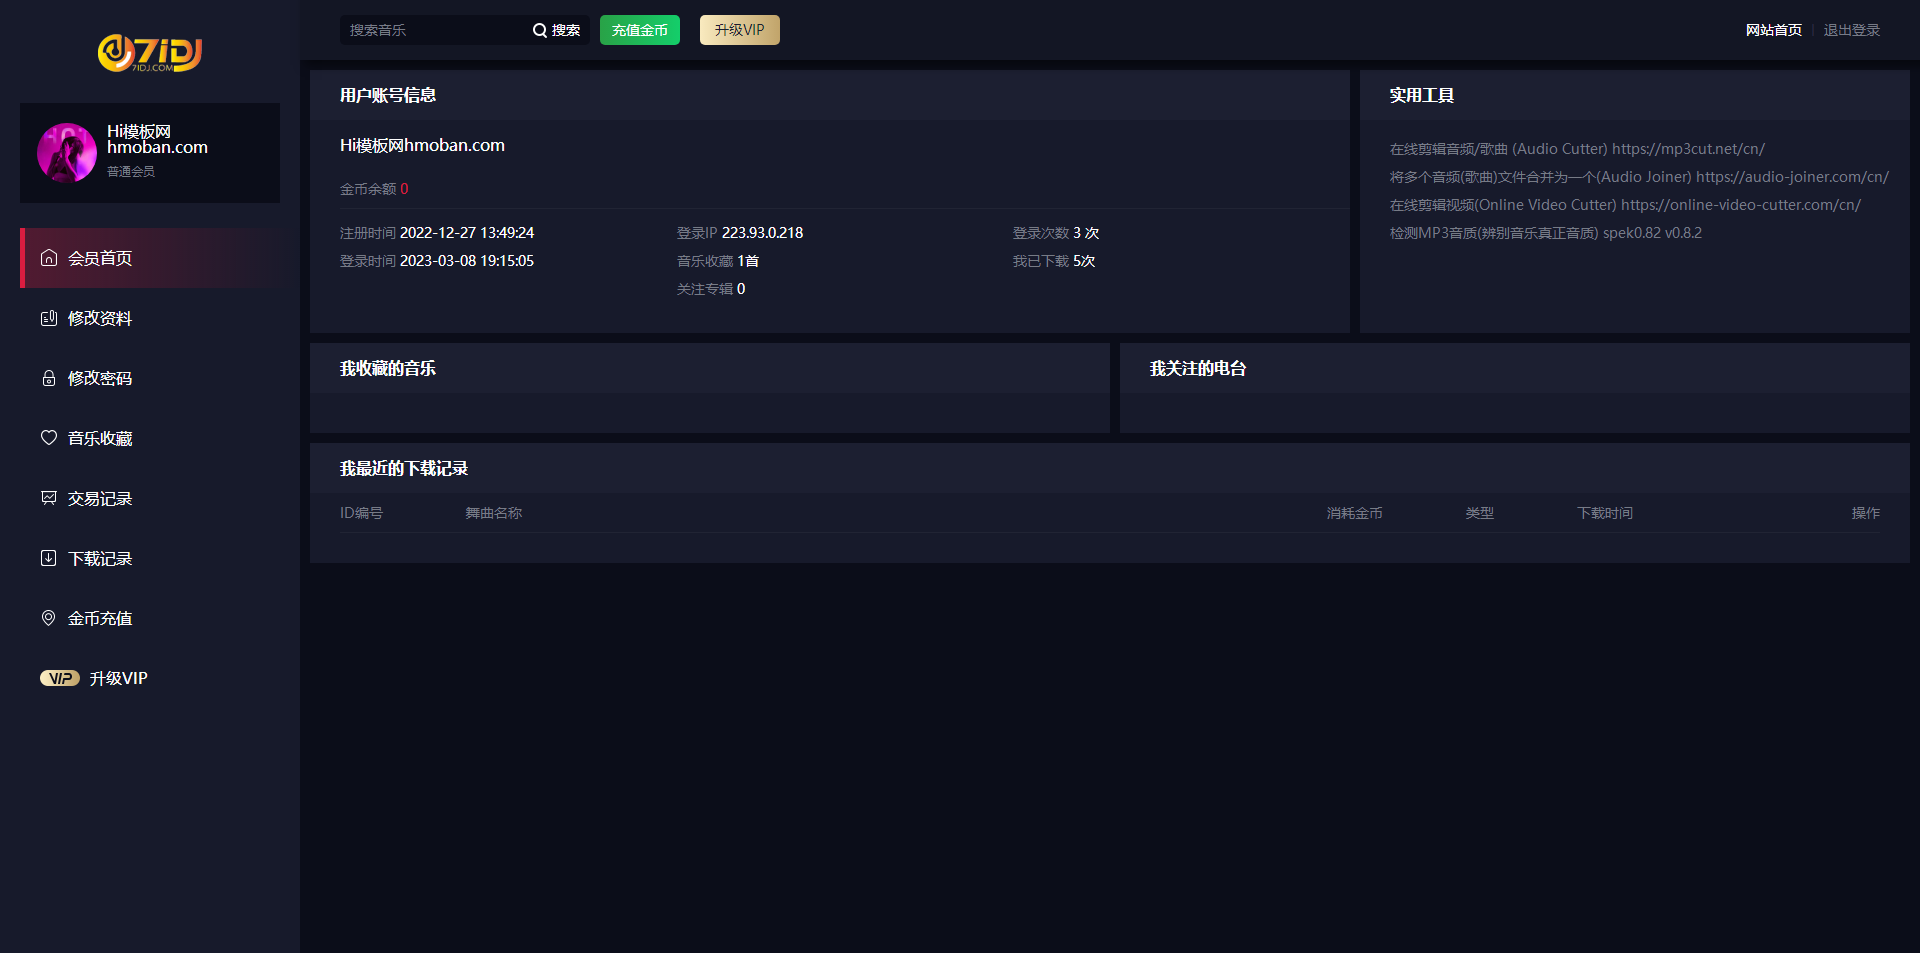
Task: Click the green 充值金币 button
Action: pyautogui.click(x=640, y=30)
